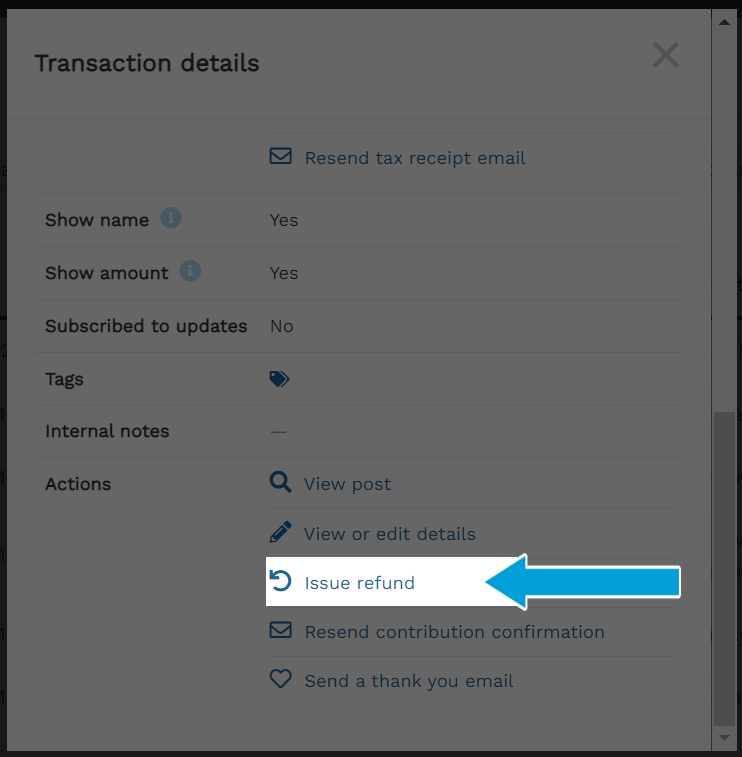Image resolution: width=742 pixels, height=757 pixels.
Task: Click the scrollbar up arrow
Action: [724, 22]
